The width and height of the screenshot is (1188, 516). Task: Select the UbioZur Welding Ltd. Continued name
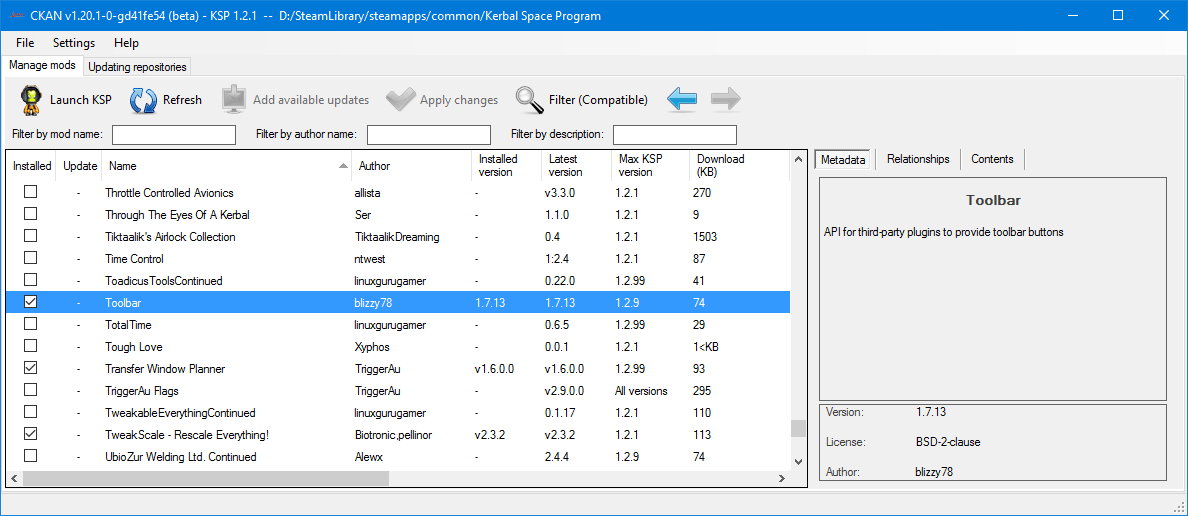pyautogui.click(x=181, y=457)
